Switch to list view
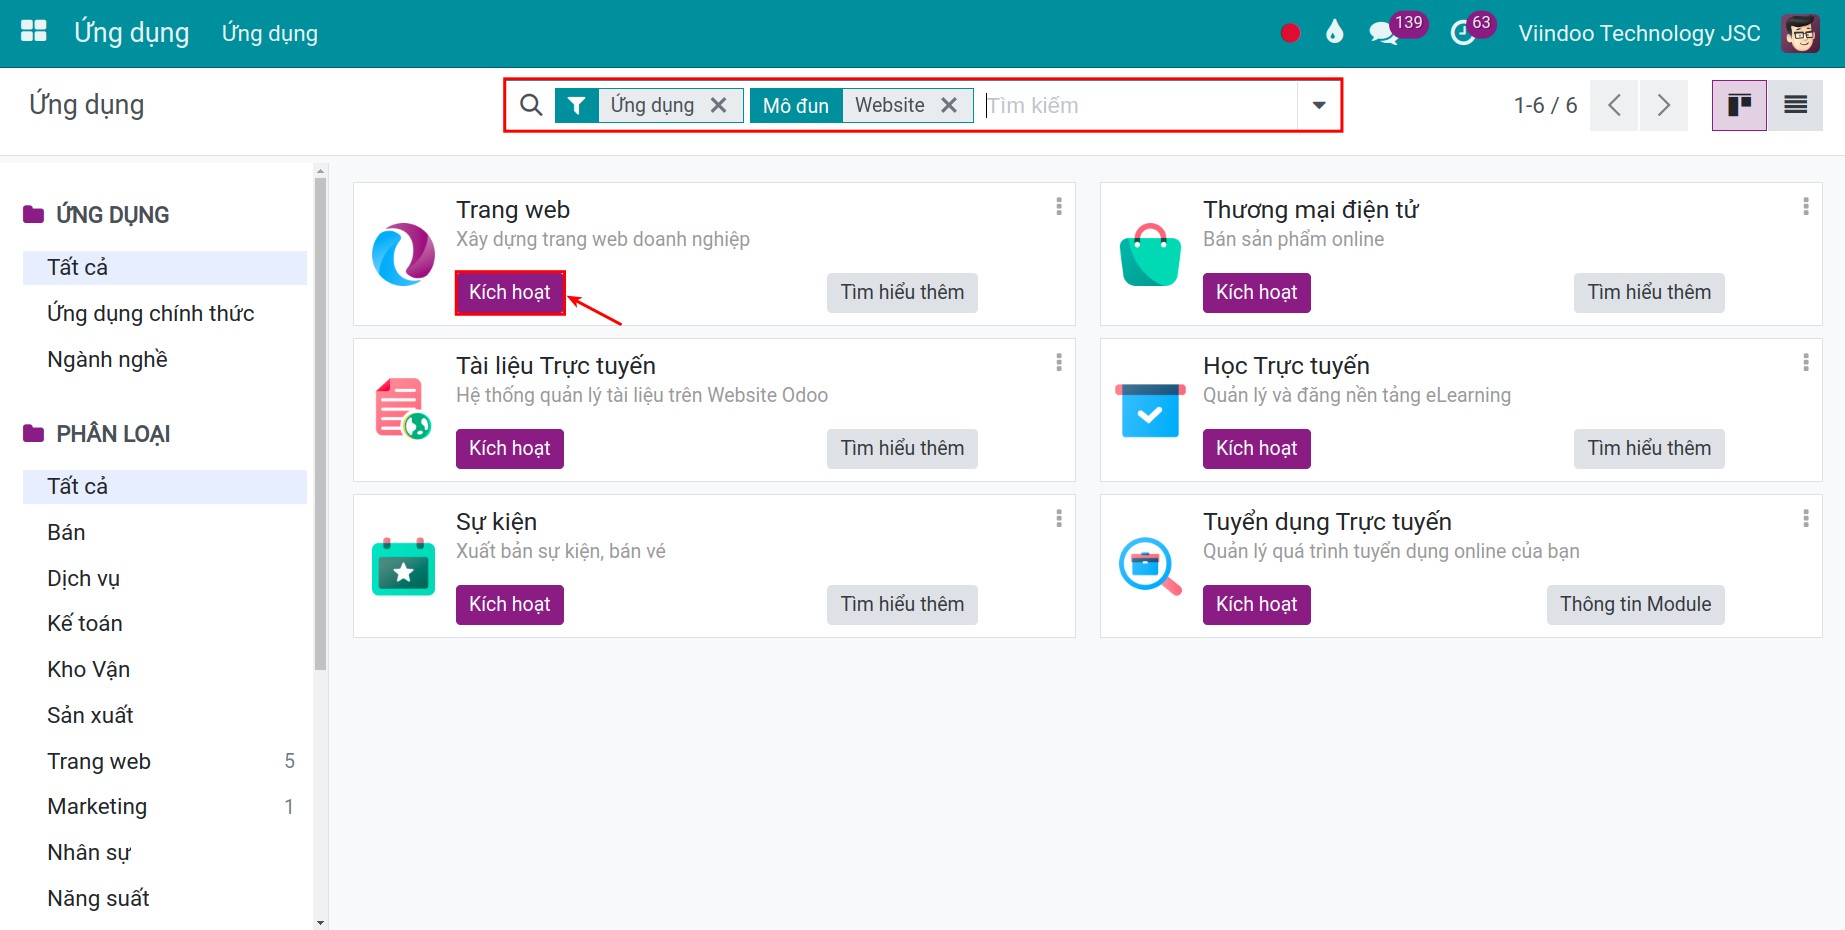Viewport: 1845px width, 930px height. click(x=1795, y=105)
